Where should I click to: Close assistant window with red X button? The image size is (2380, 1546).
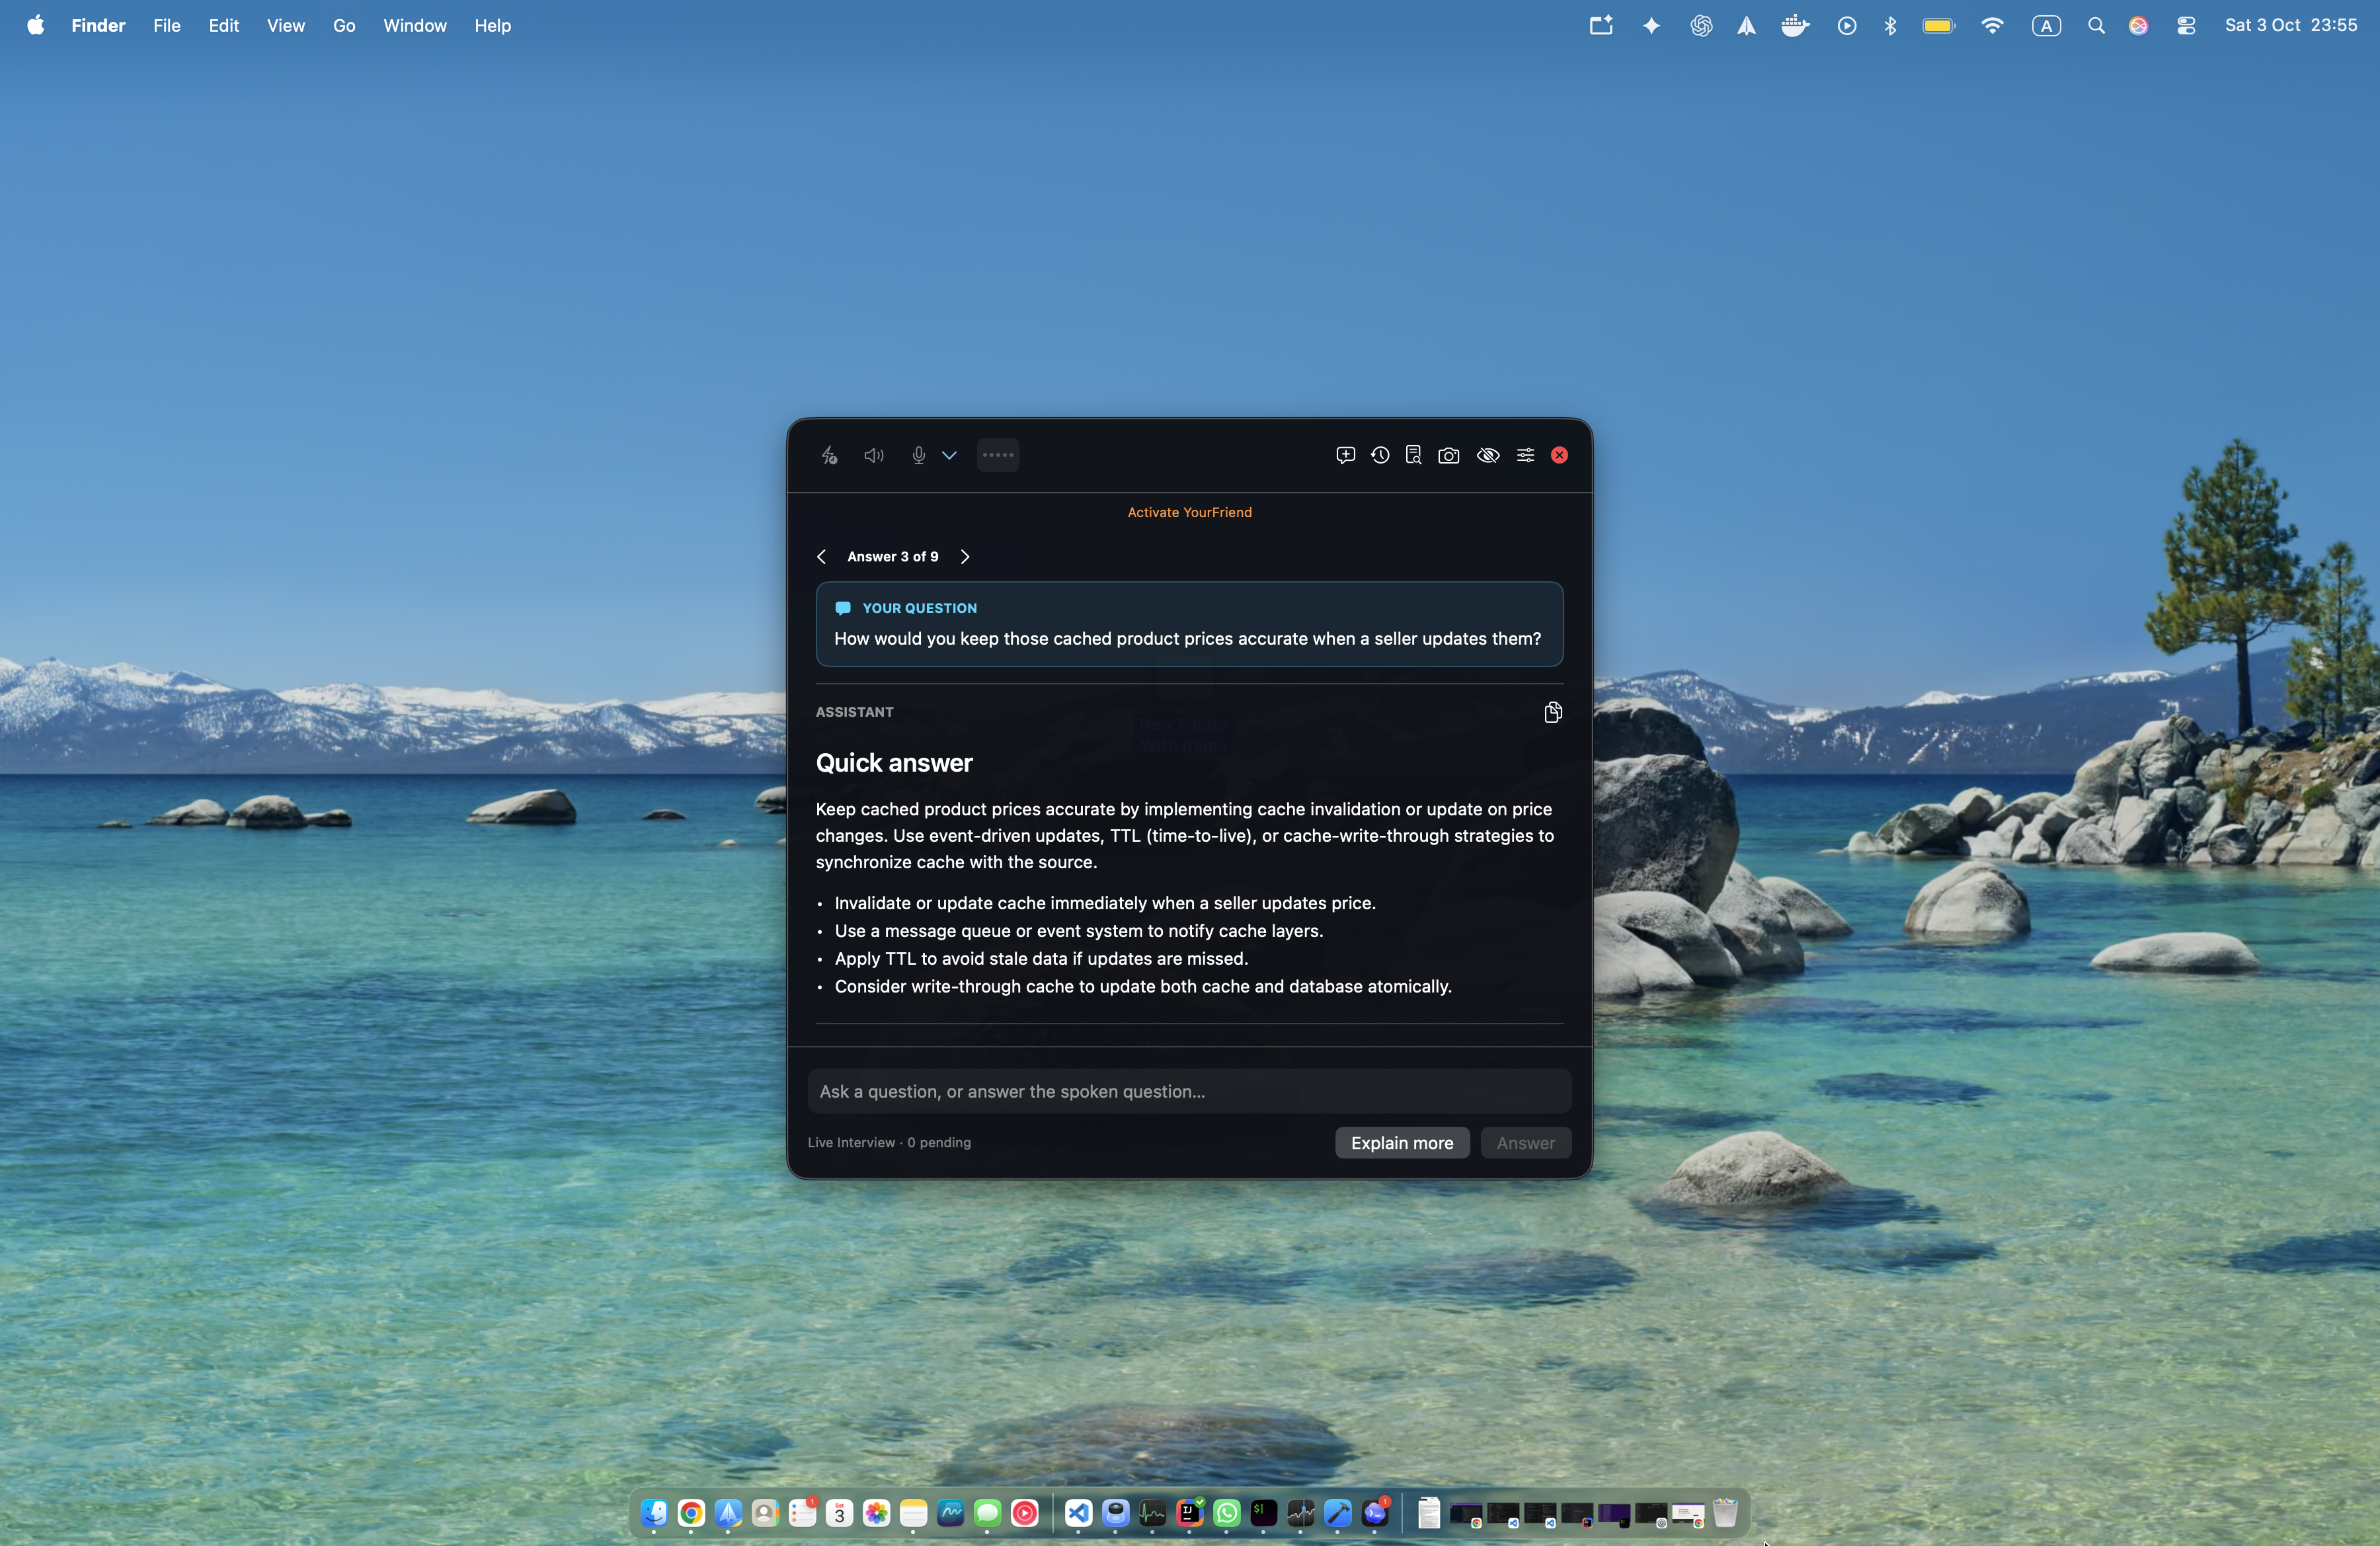tap(1559, 455)
